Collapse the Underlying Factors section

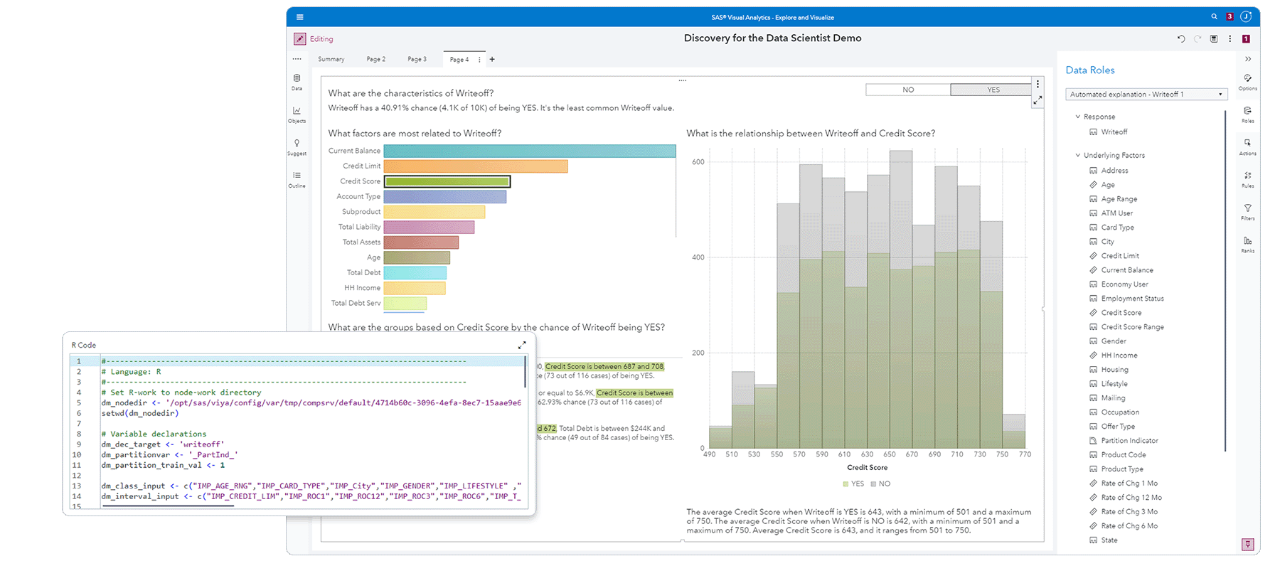pos(1078,155)
